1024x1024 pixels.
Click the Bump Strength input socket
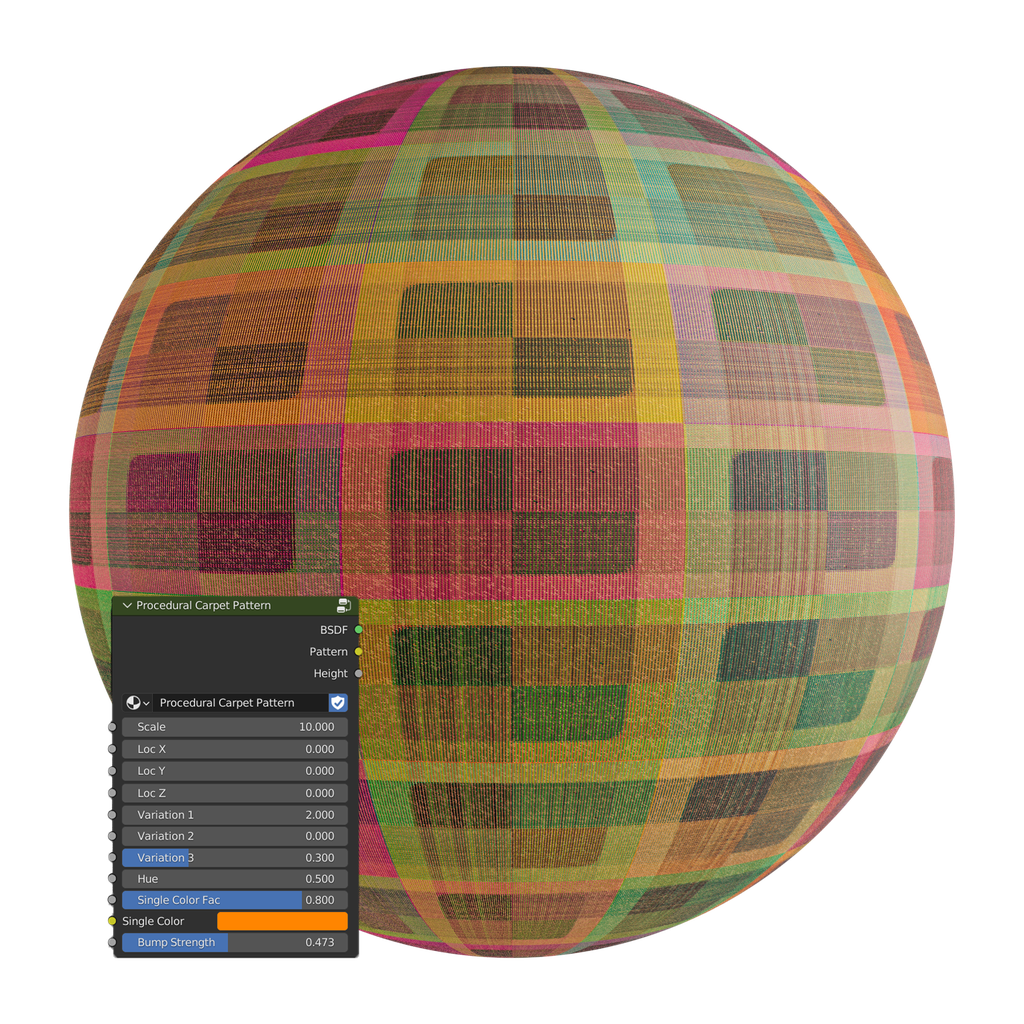[x=112, y=942]
